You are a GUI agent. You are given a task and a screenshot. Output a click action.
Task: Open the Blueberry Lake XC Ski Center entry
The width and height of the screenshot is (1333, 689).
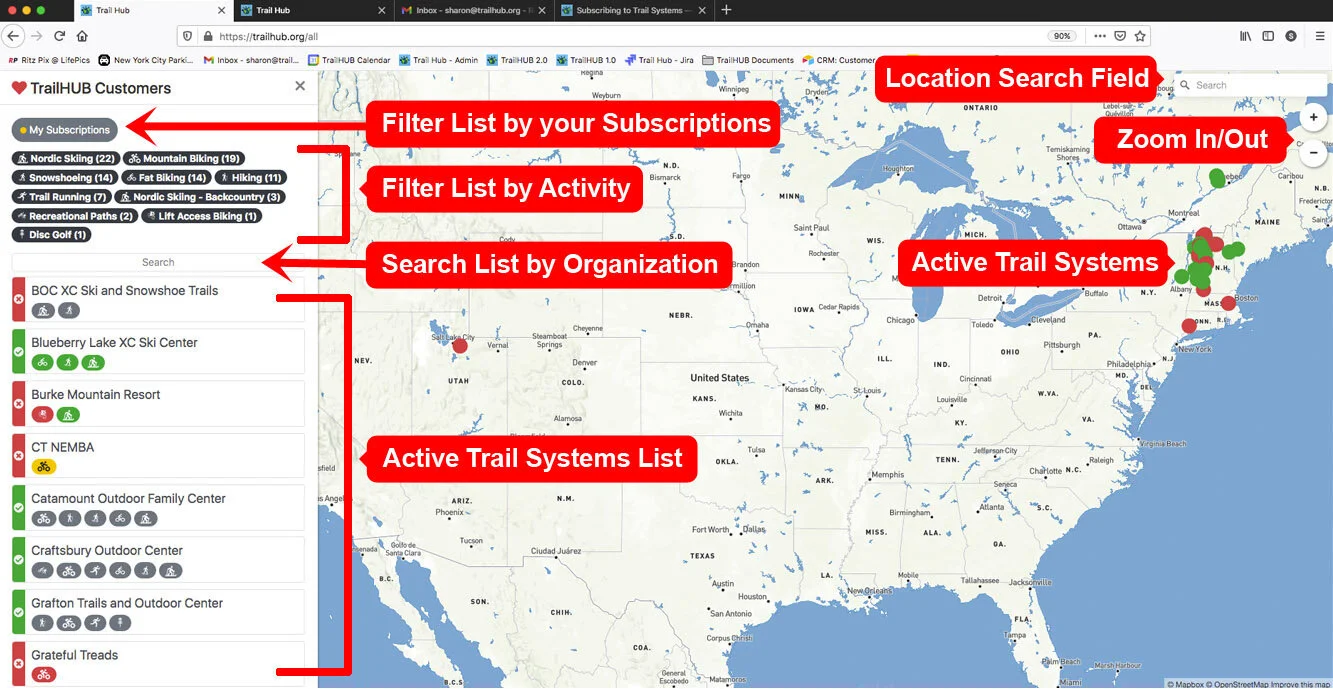158,351
